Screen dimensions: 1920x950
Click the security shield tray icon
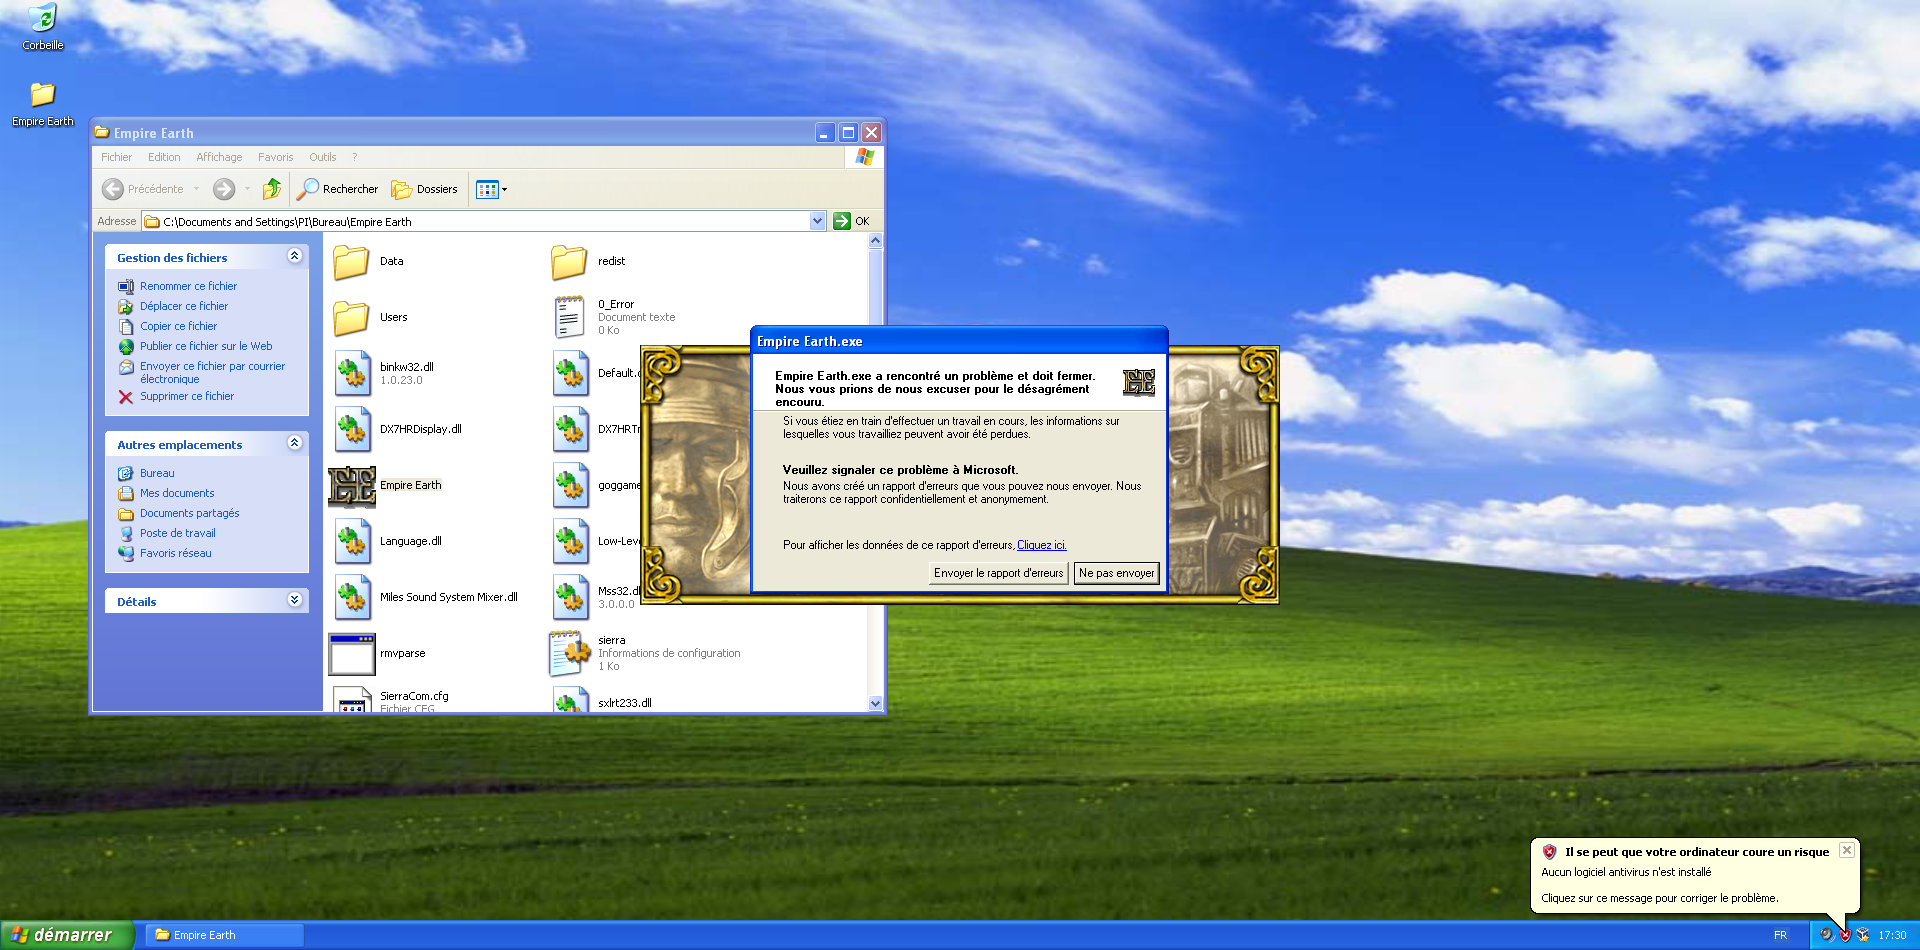(x=1845, y=935)
